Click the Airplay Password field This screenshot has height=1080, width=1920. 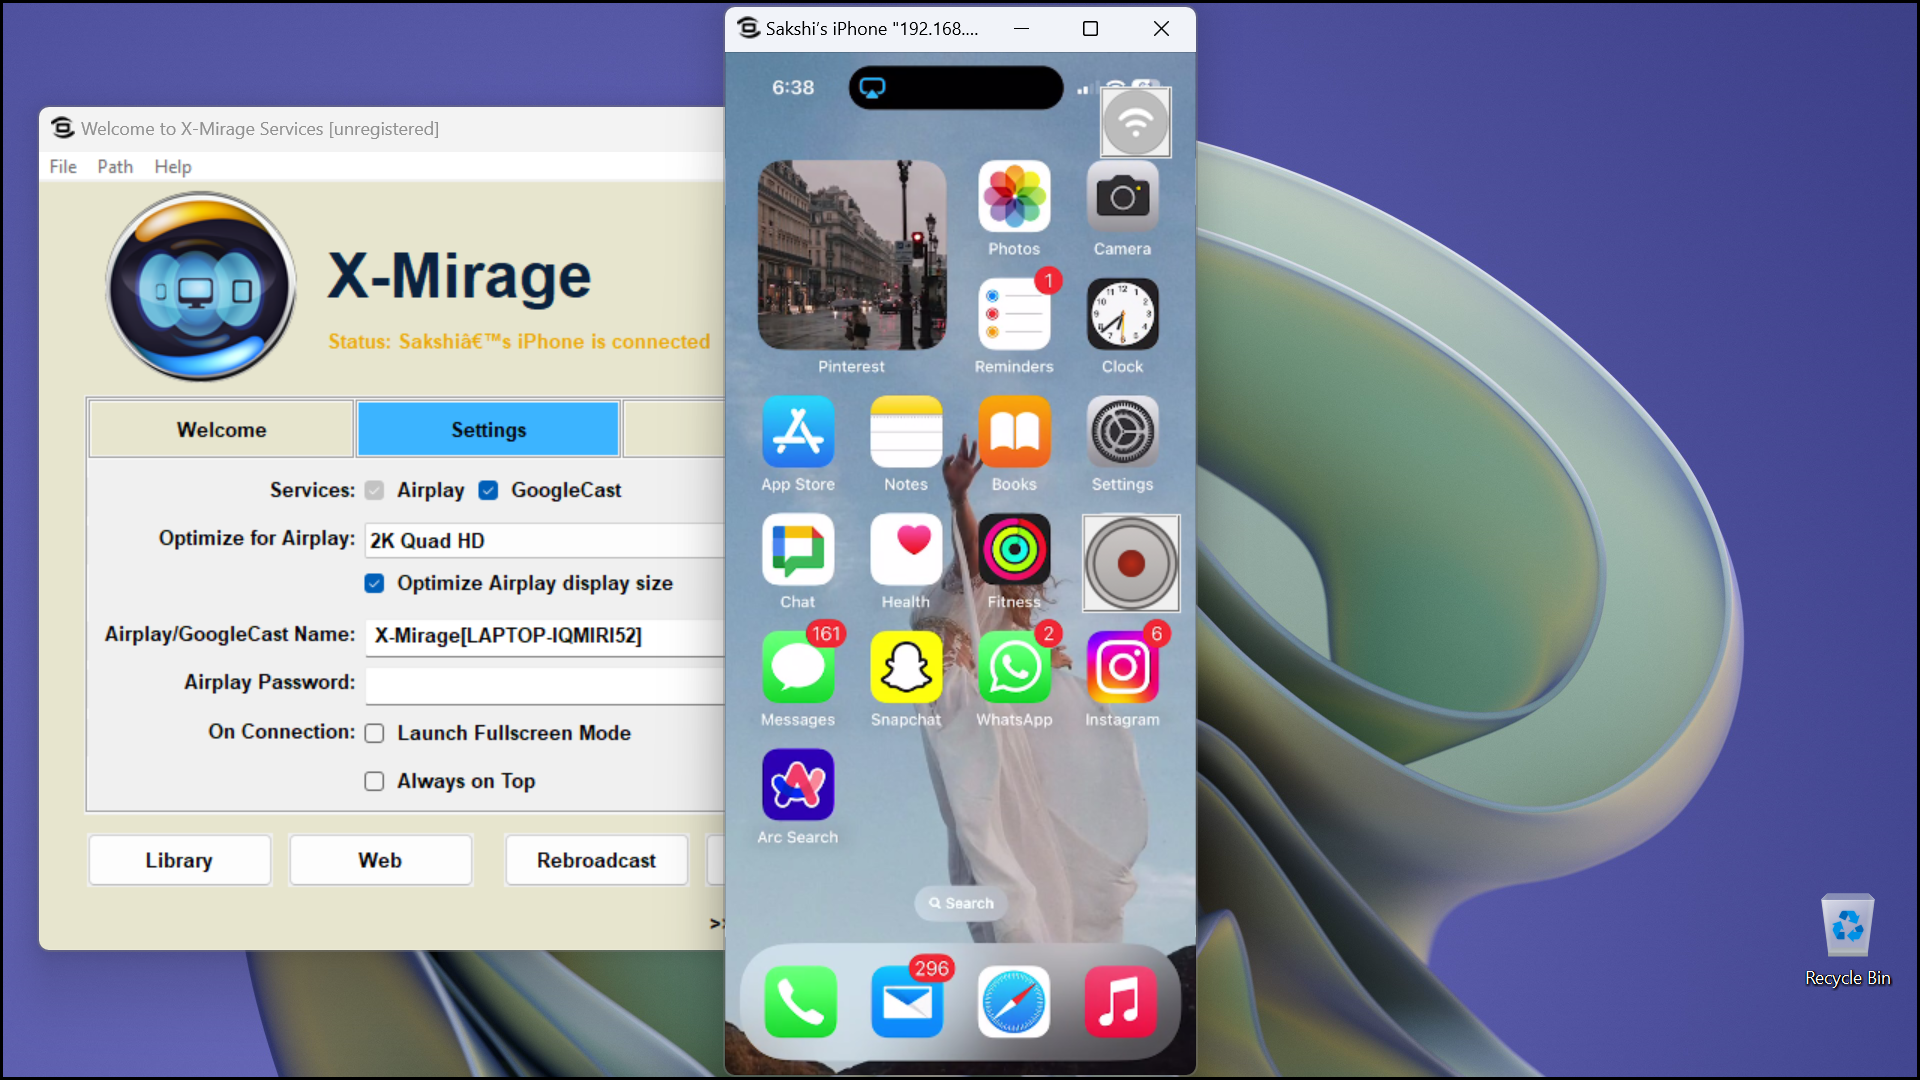tap(545, 686)
